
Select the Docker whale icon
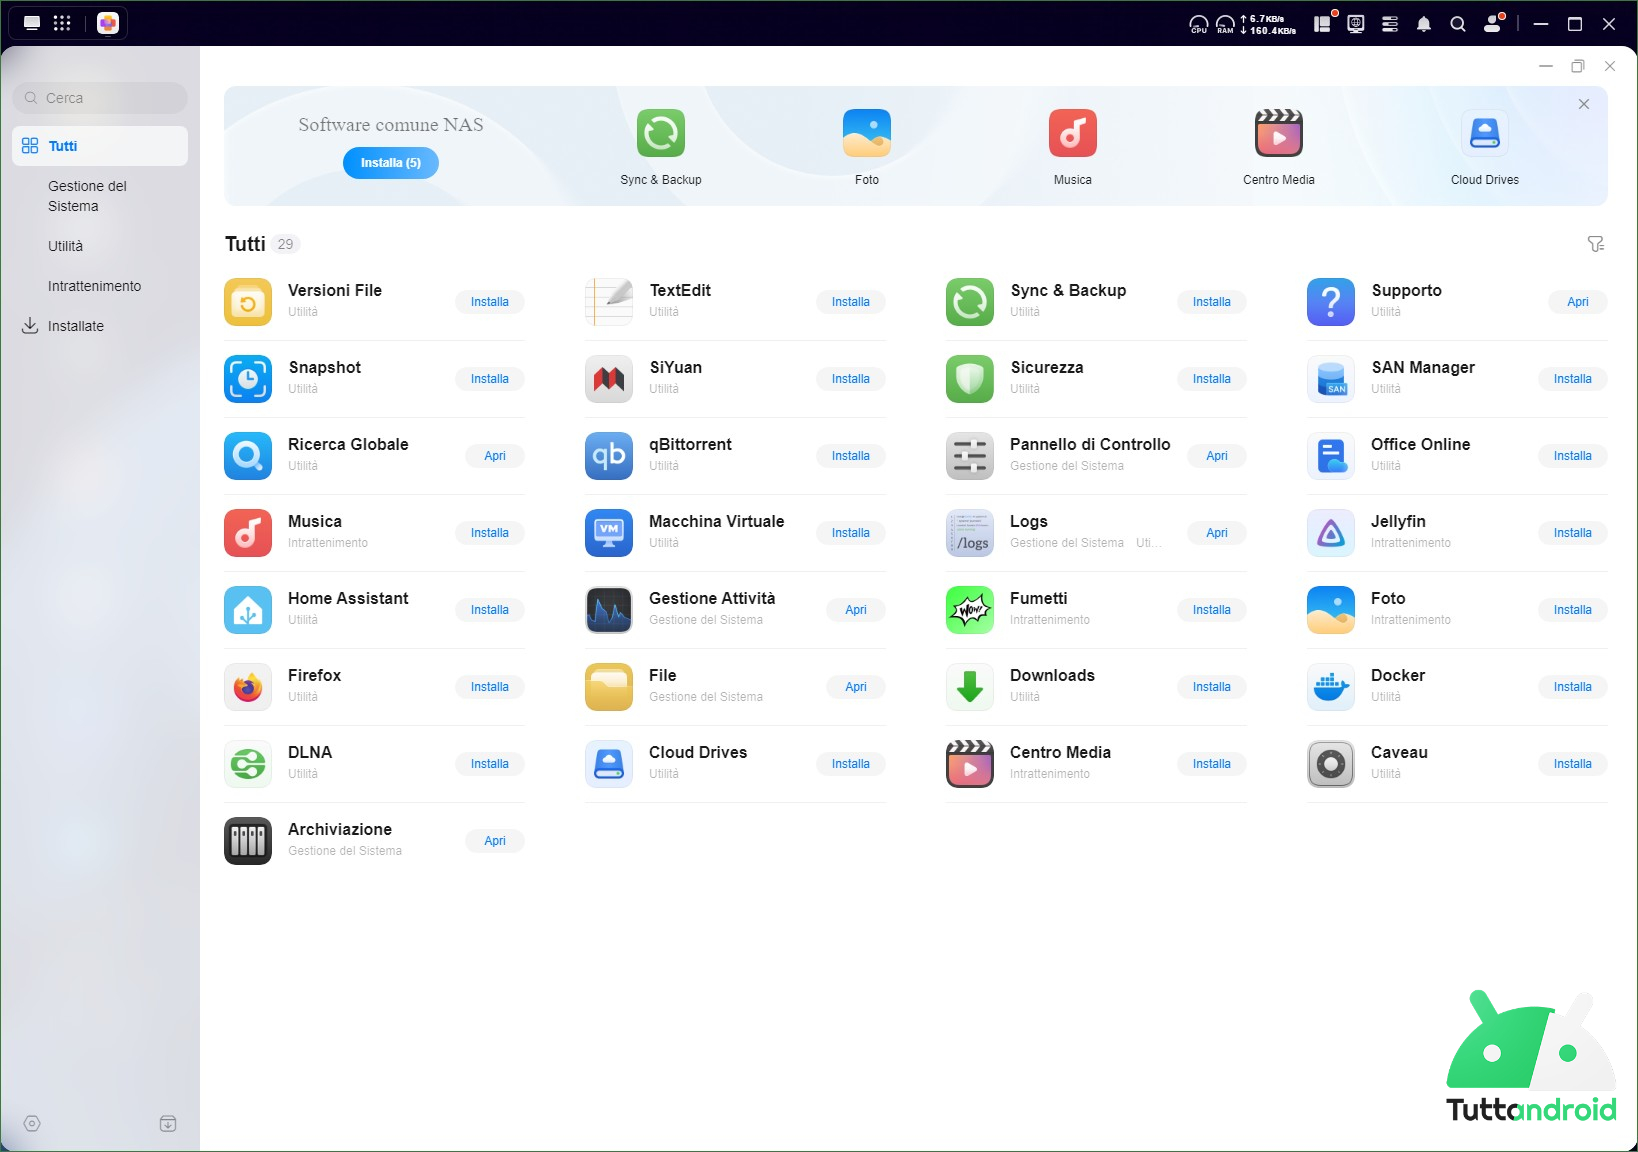coord(1331,687)
